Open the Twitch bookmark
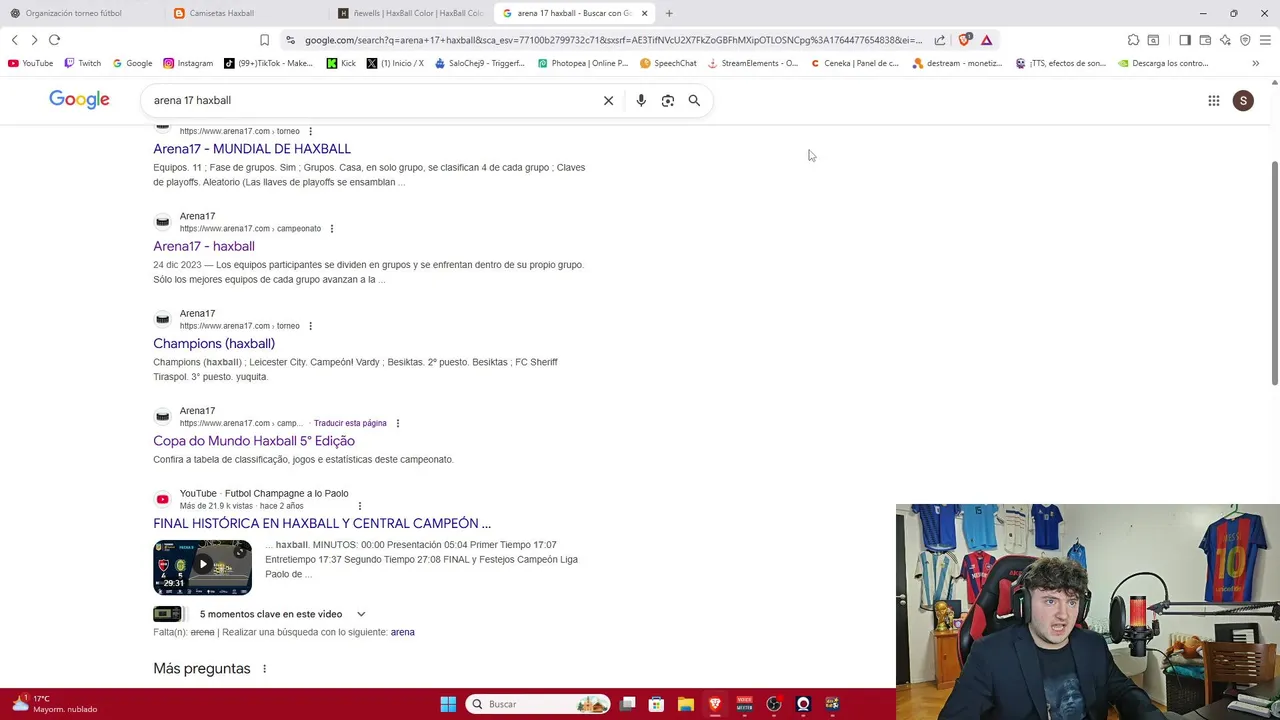This screenshot has height=720, width=1280. pyautogui.click(x=82, y=63)
